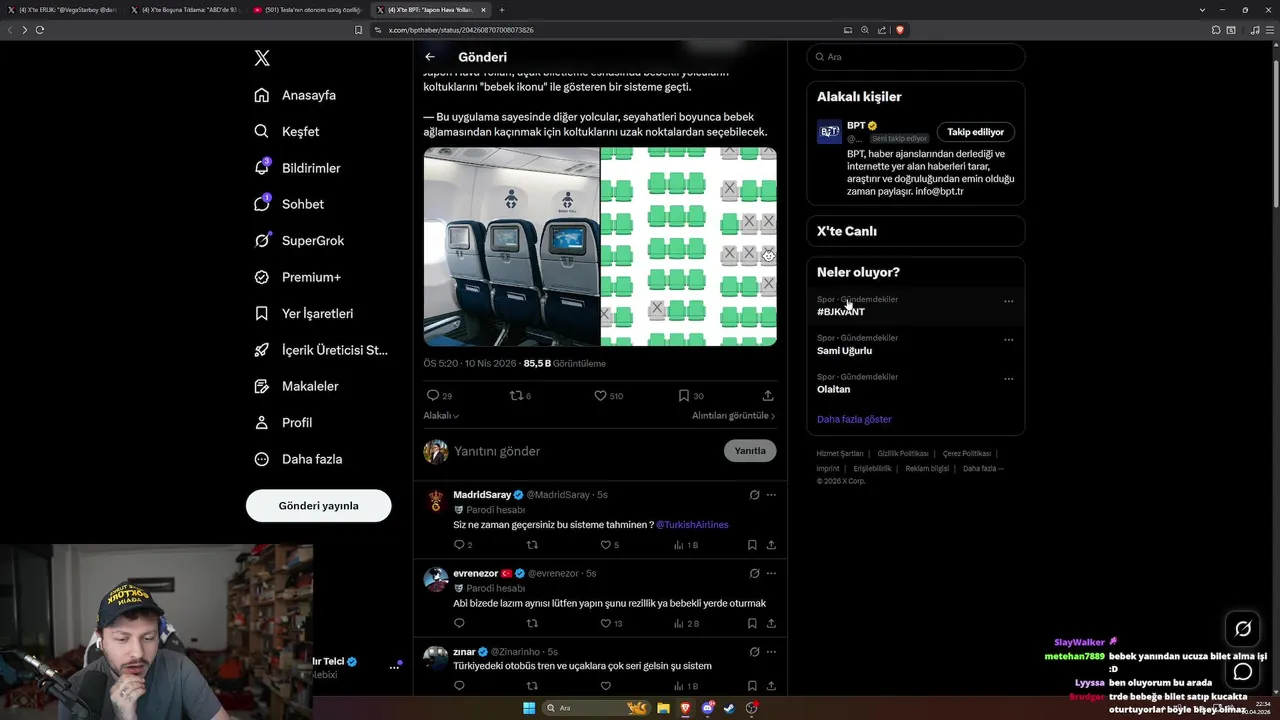Reply to the main post (29 comments)

tap(439, 396)
